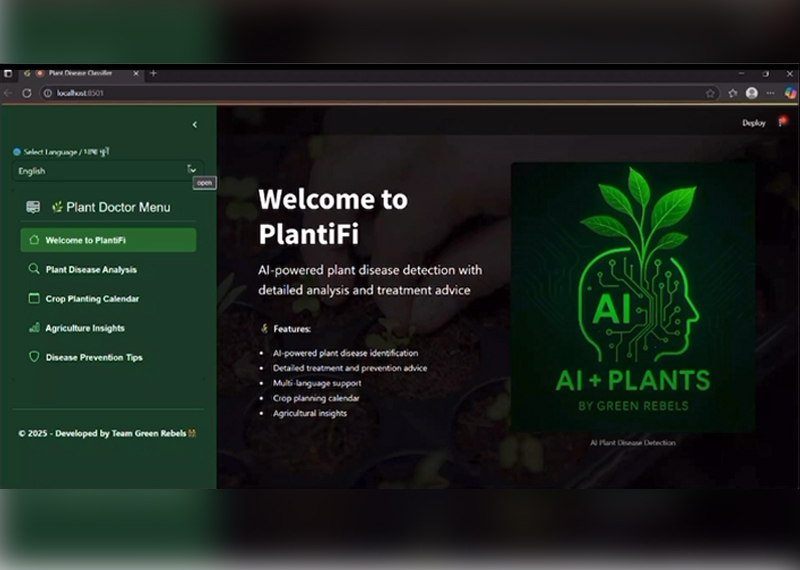Image resolution: width=800 pixels, height=570 pixels.
Task: Click the bar chart icon for Agriculture Insights
Action: point(34,328)
